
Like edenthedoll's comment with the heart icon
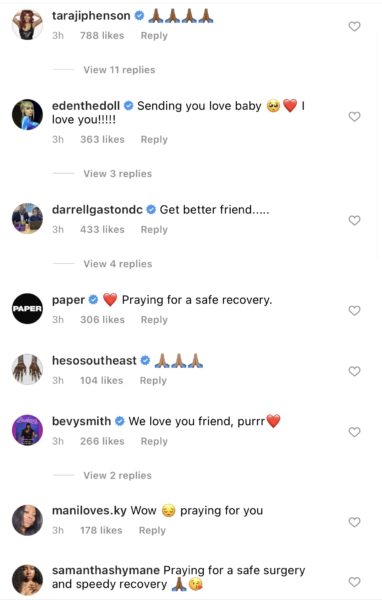tap(354, 116)
